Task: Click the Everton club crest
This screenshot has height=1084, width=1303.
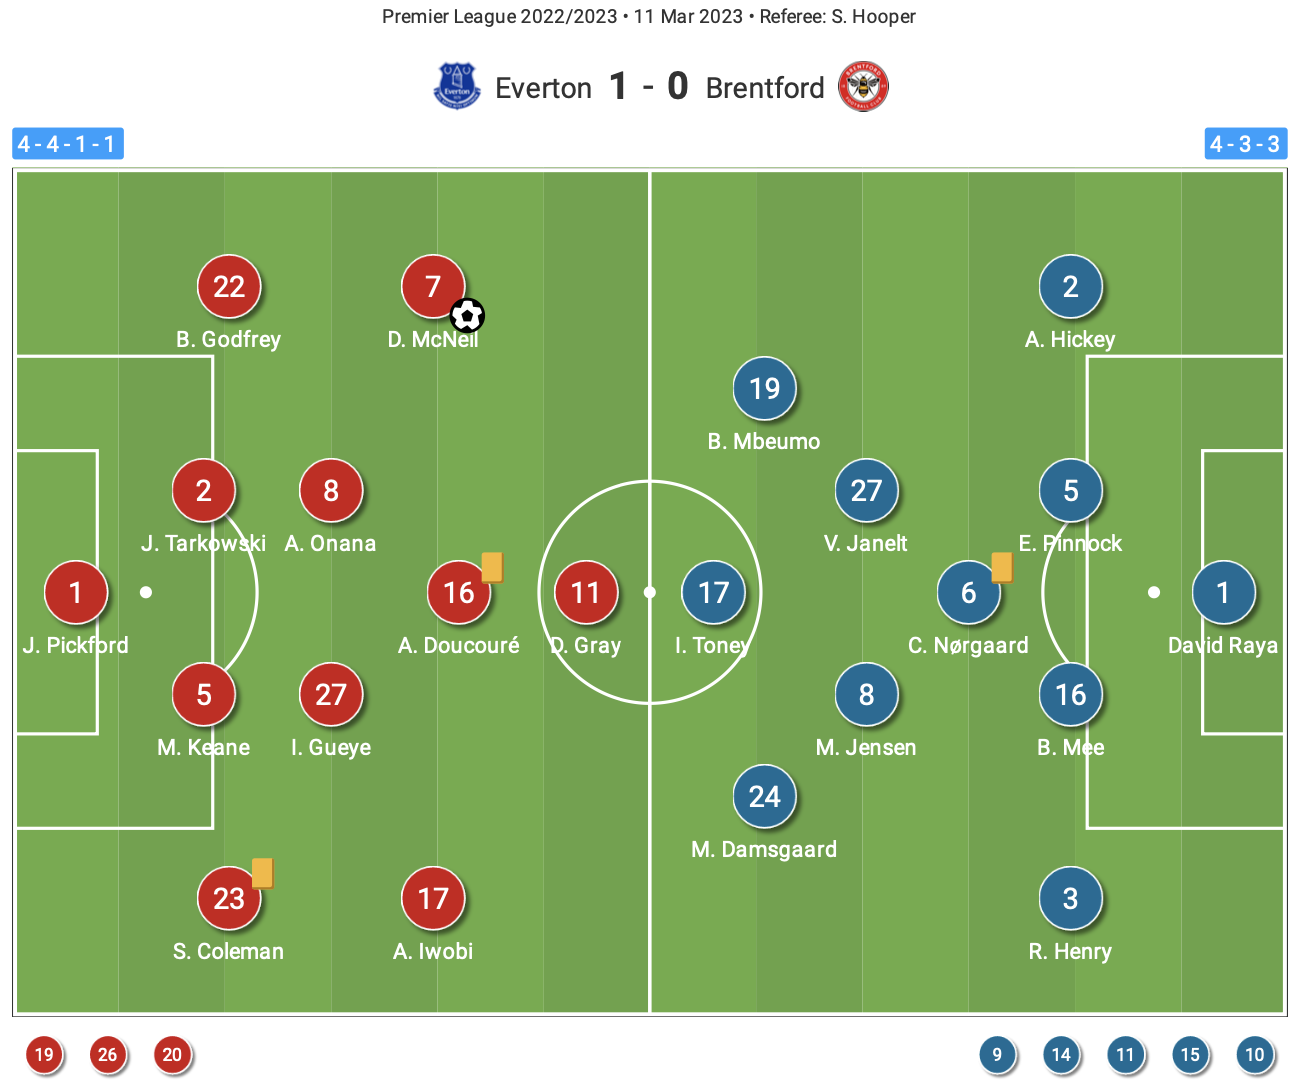Action: click(x=457, y=86)
